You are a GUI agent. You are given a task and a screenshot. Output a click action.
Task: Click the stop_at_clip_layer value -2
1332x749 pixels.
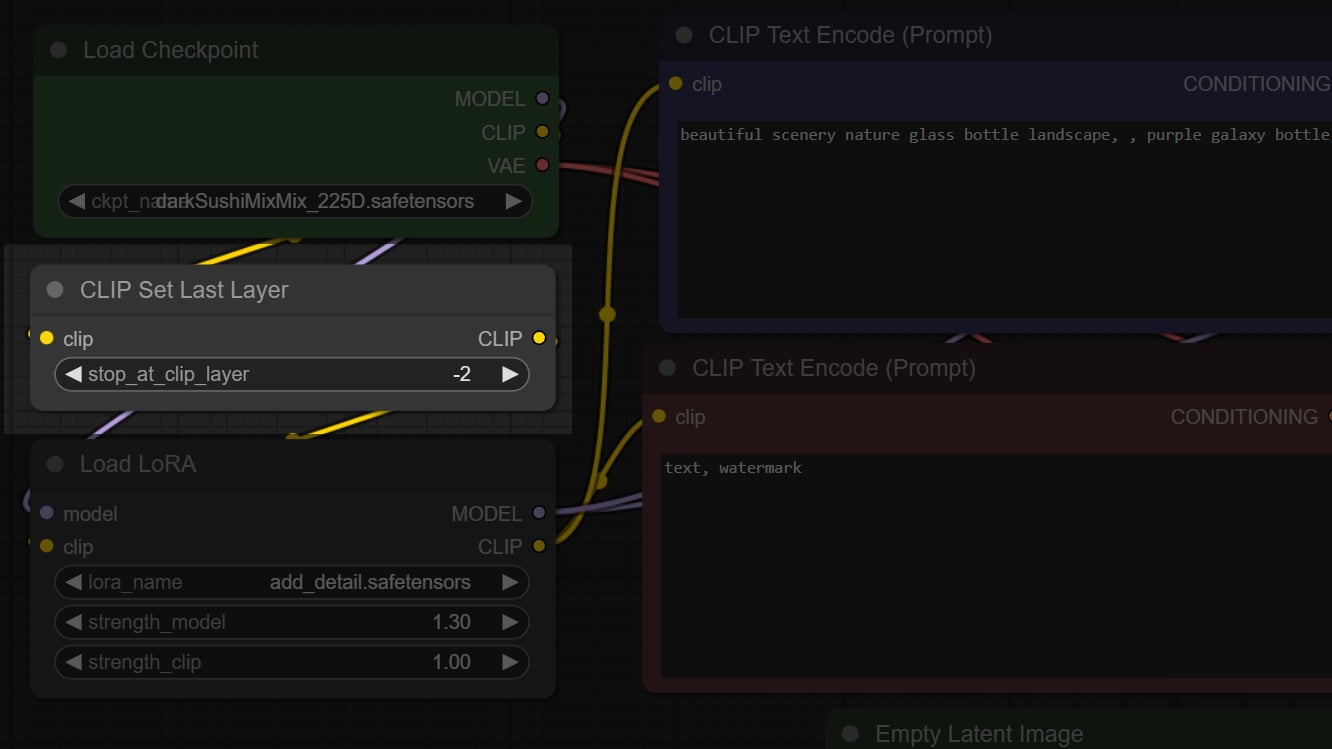(x=461, y=374)
